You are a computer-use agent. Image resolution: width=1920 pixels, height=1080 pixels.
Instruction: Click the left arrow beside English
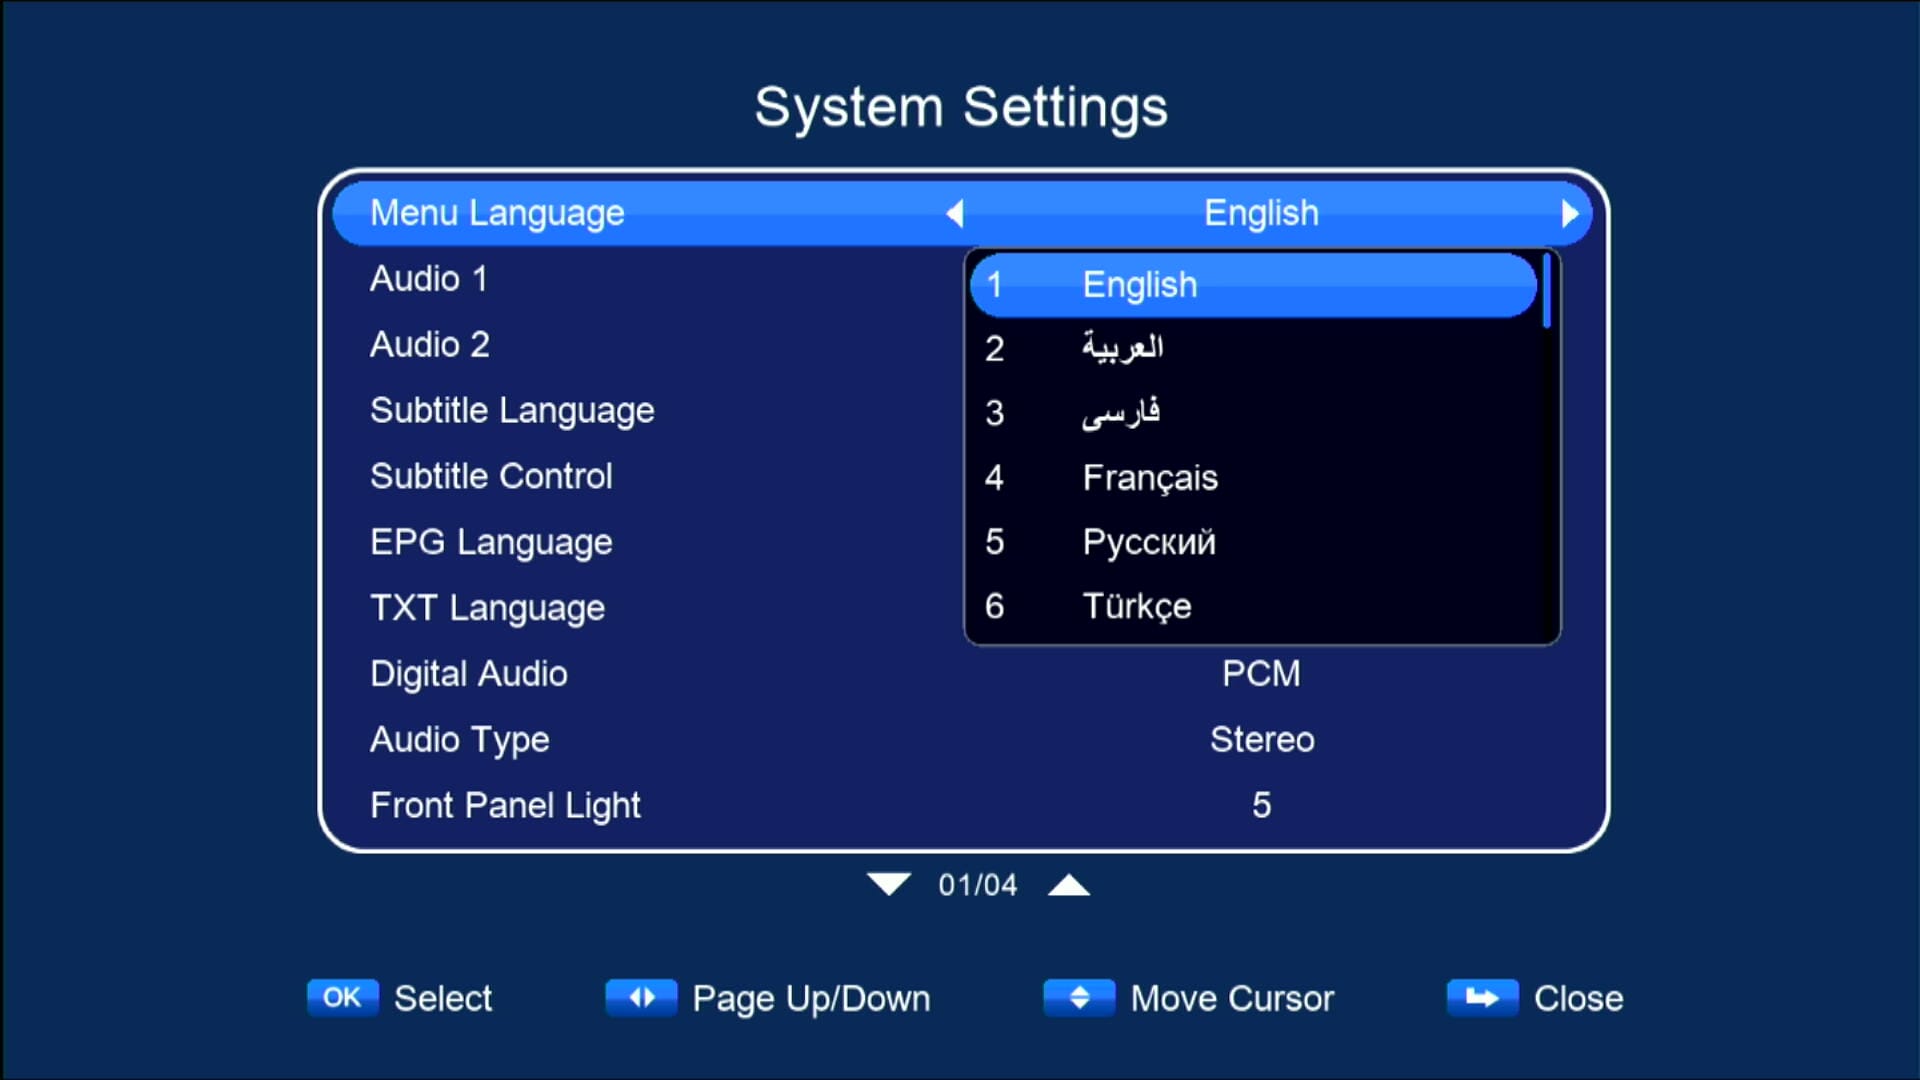(953, 213)
